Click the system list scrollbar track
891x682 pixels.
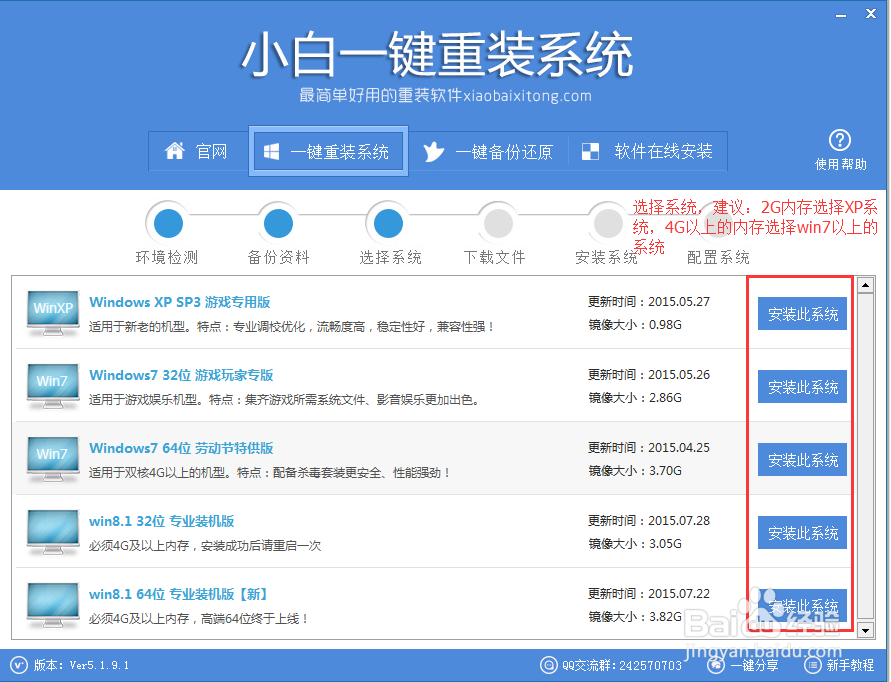[x=865, y=457]
